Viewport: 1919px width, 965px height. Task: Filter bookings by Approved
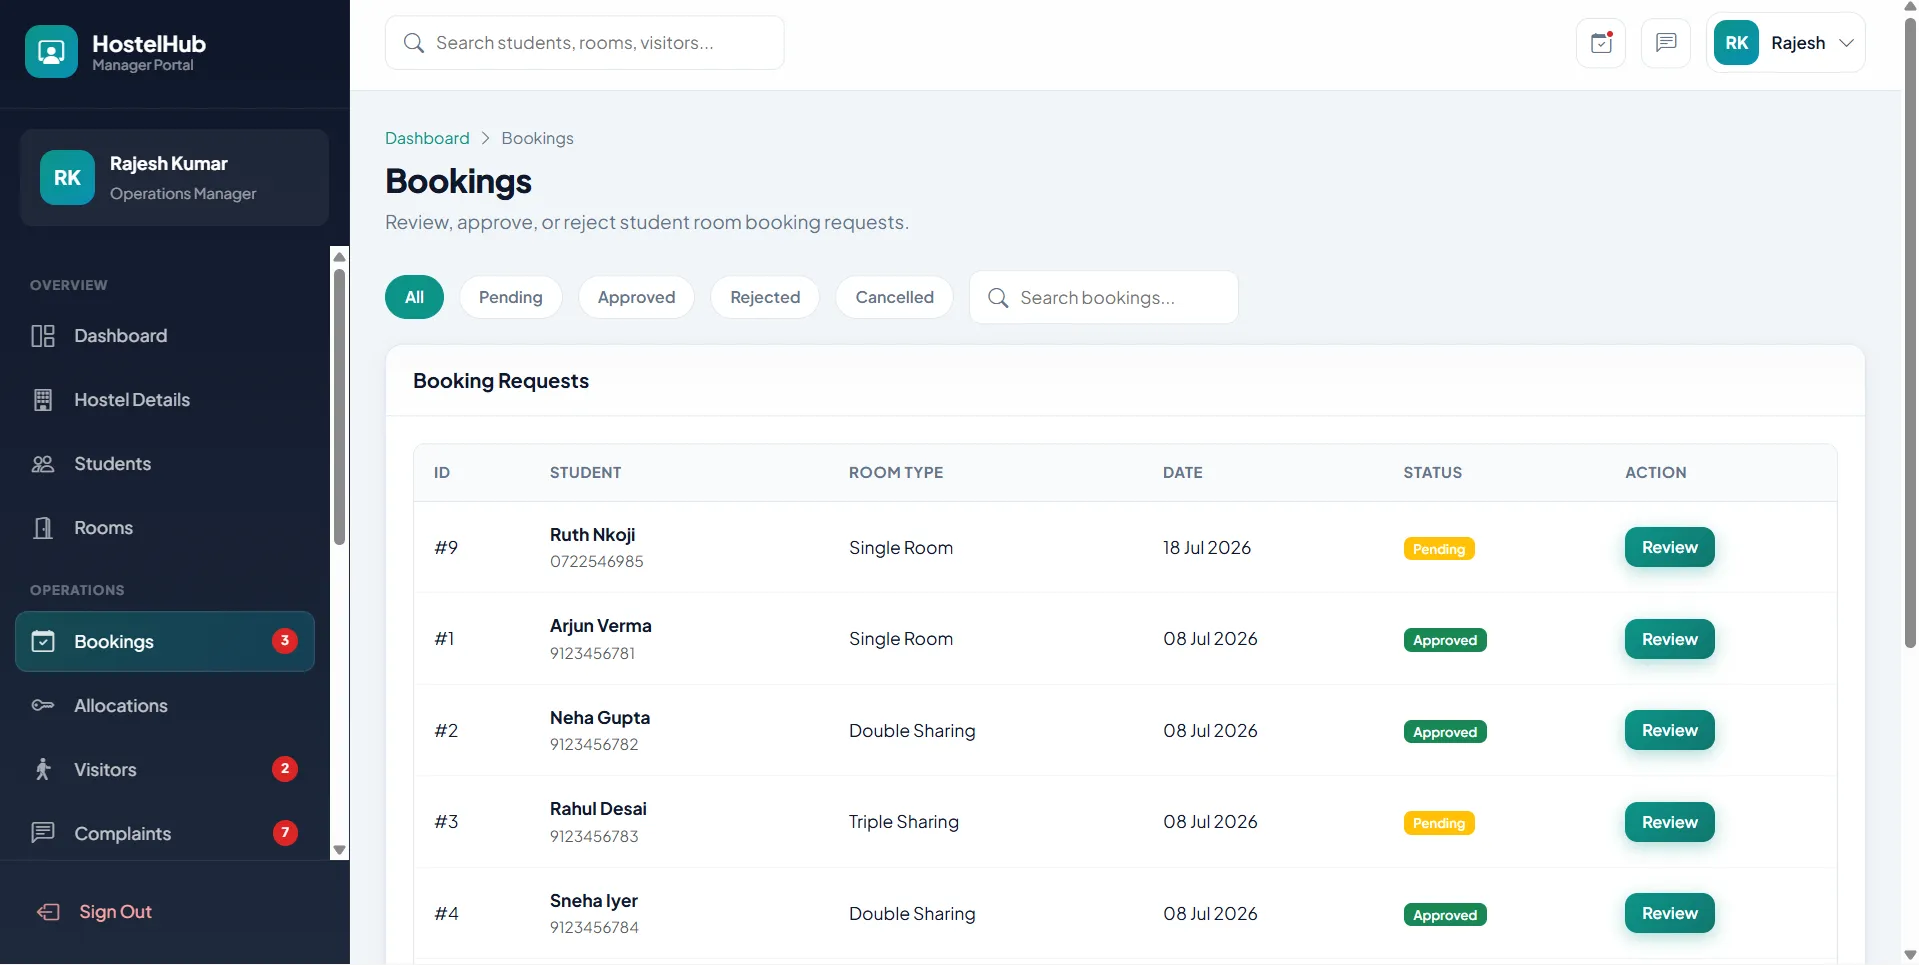(x=636, y=297)
